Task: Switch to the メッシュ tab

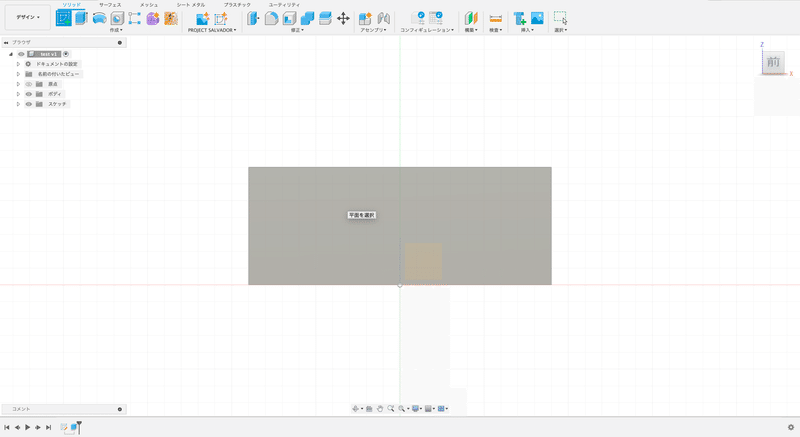Action: [x=149, y=5]
